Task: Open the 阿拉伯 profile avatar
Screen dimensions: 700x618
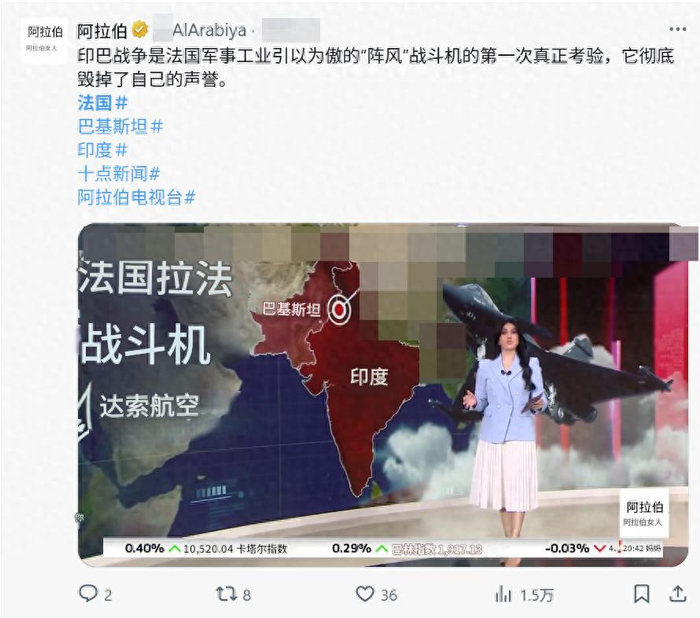Action: pyautogui.click(x=44, y=39)
